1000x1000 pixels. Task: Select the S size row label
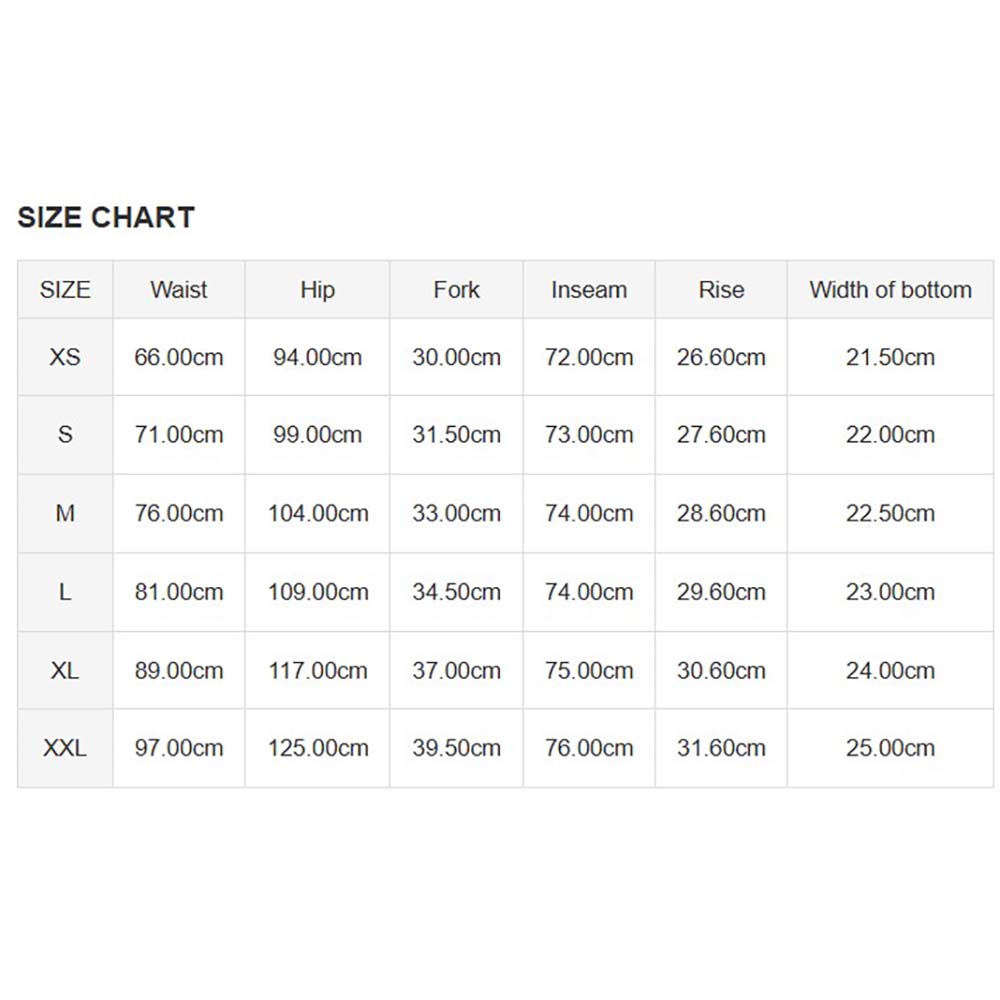click(65, 435)
